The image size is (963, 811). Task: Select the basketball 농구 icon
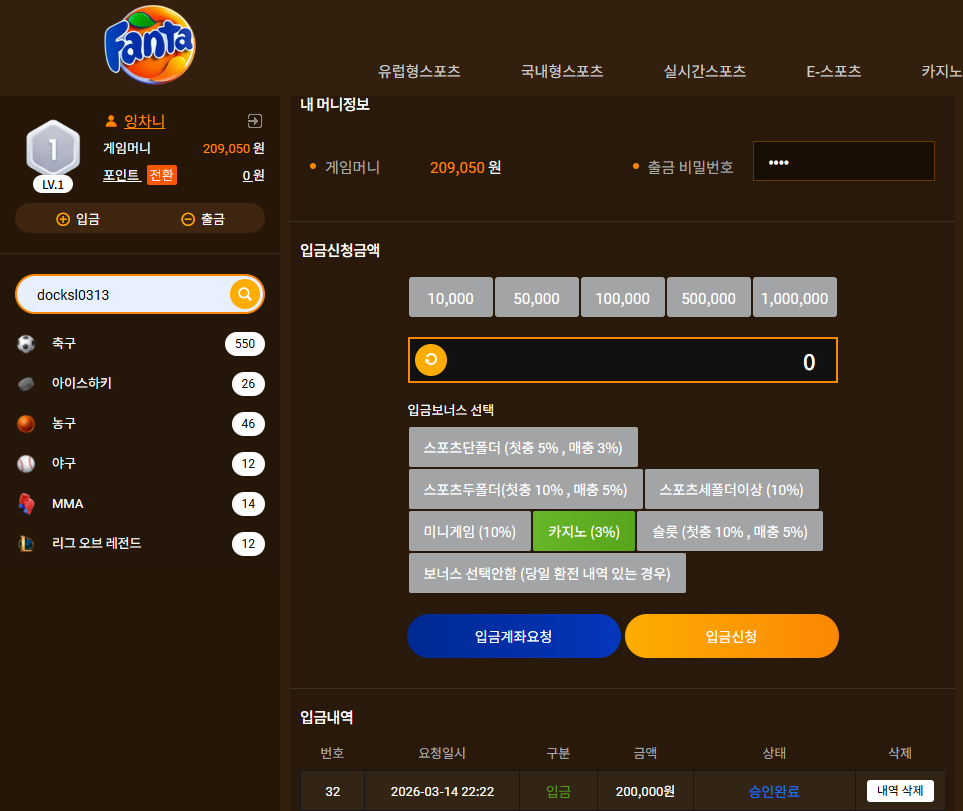(26, 424)
